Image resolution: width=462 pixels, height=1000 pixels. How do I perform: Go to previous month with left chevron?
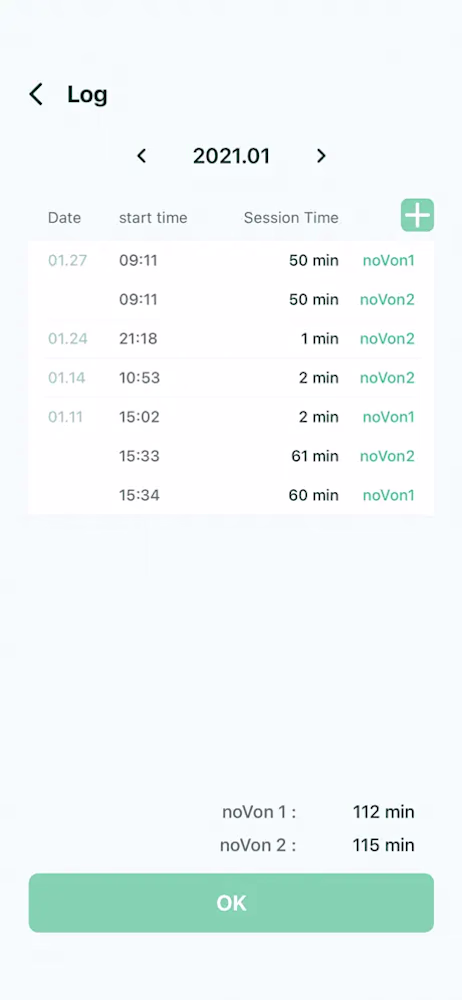142,156
